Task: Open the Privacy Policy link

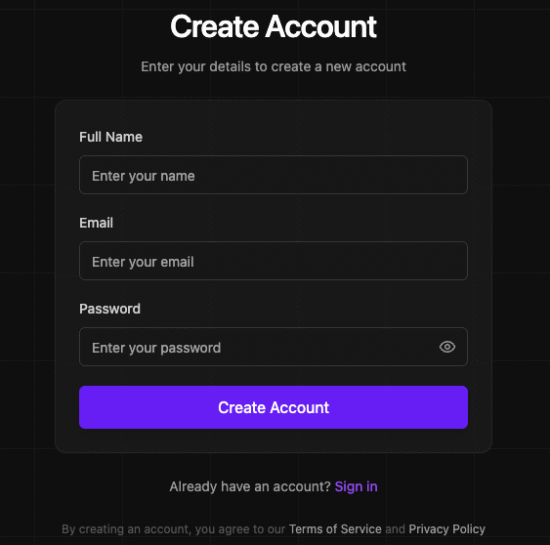Action: pyautogui.click(x=447, y=529)
